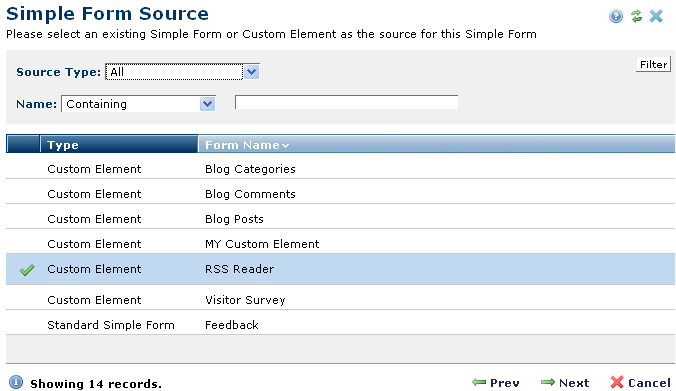This screenshot has height=391, width=676.
Task: Click the green refresh arrows icon
Action: tap(636, 16)
